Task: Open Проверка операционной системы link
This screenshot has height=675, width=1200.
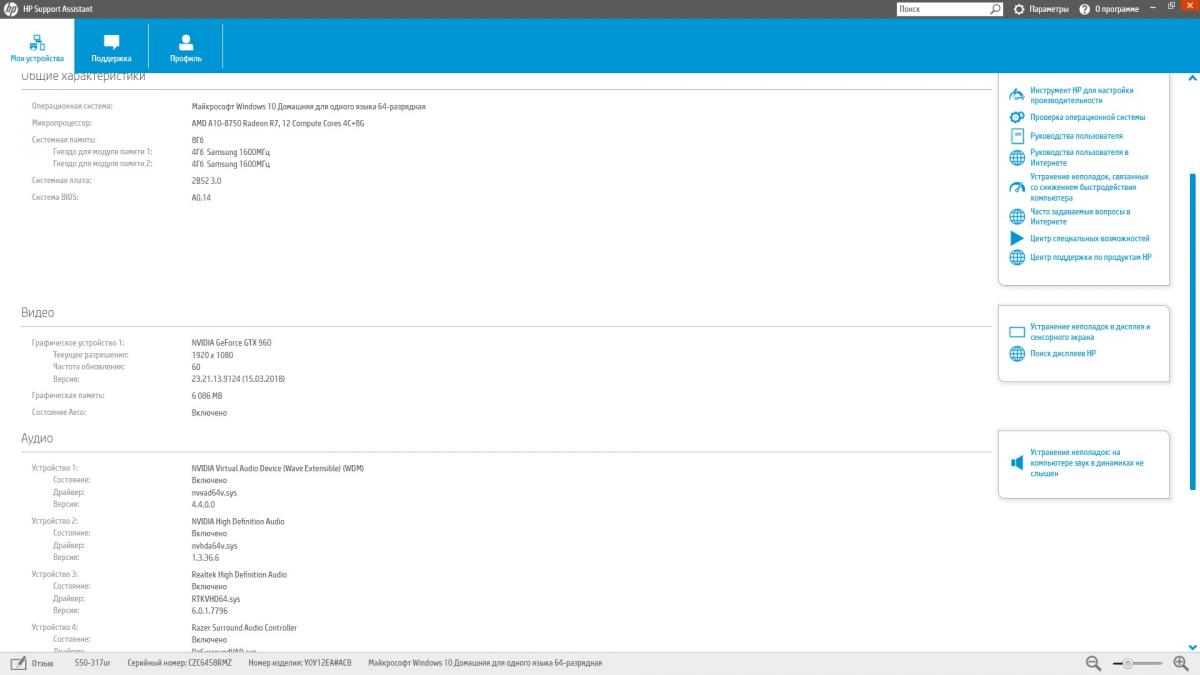Action: click(1088, 117)
